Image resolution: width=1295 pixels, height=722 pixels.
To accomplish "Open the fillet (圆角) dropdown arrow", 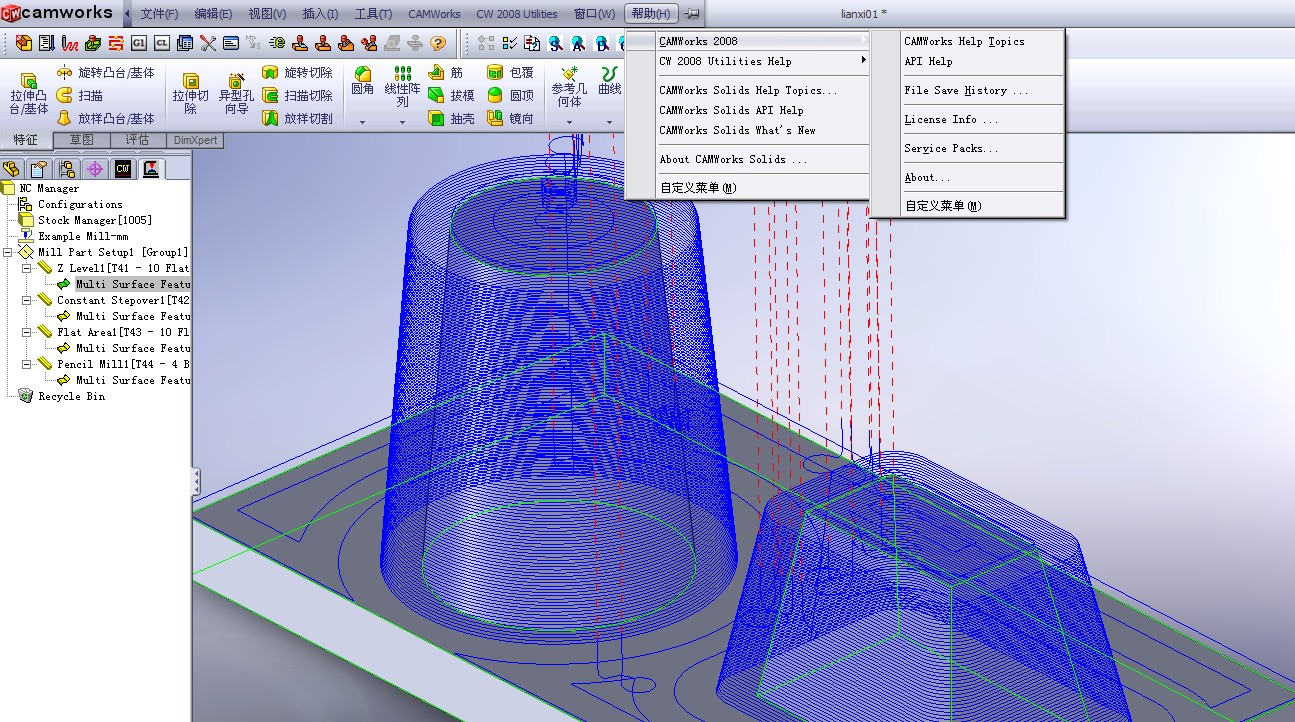I will 363,123.
